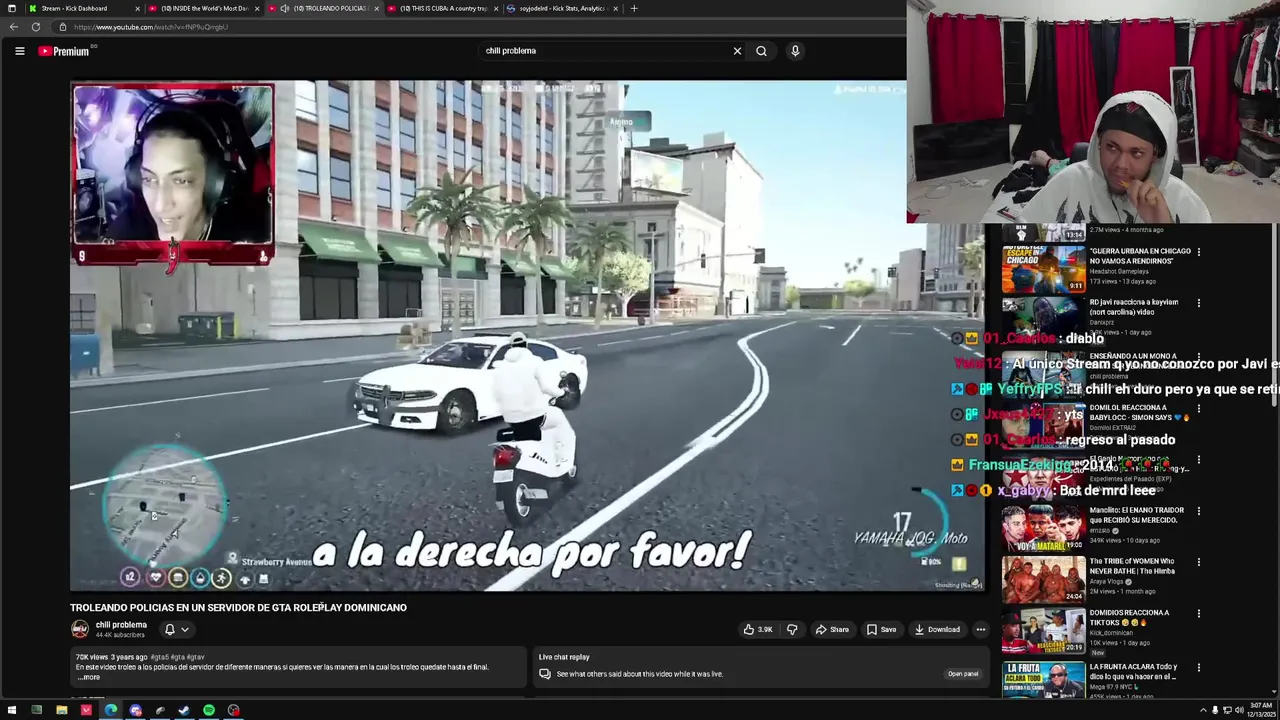Open Steam from the taskbar
The width and height of the screenshot is (1280, 720).
point(184,710)
